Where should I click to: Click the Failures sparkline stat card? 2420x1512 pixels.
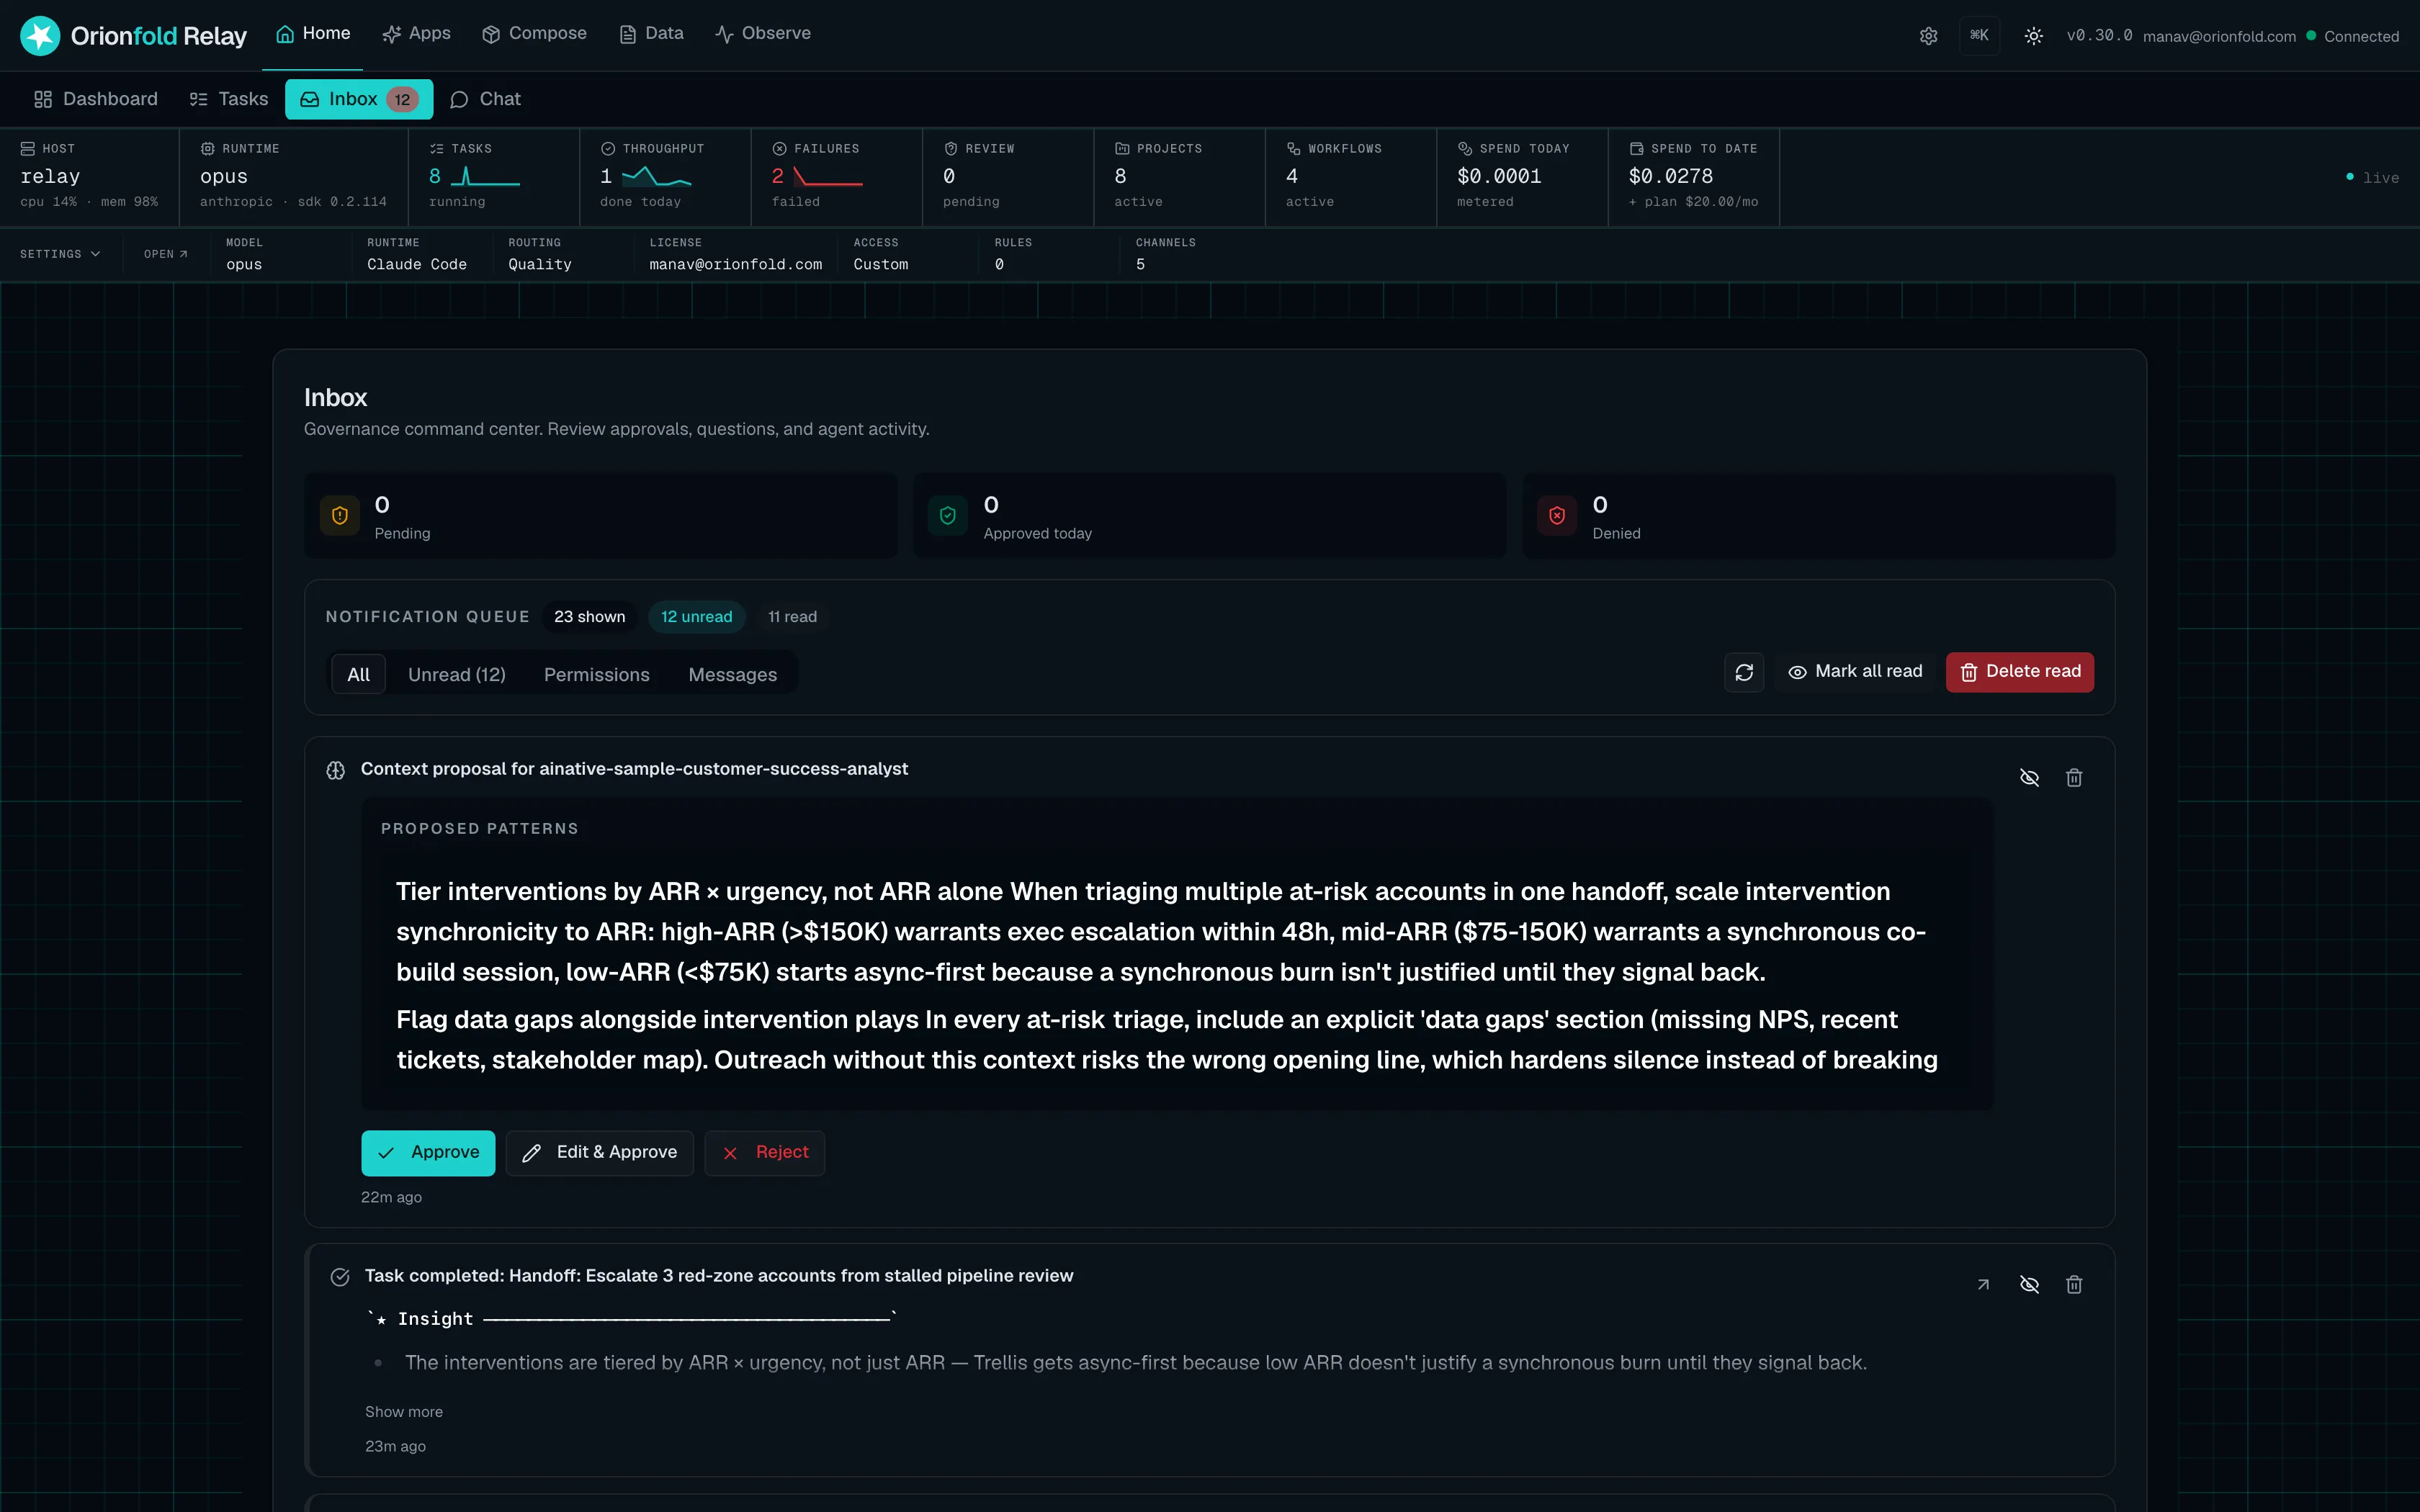[836, 176]
